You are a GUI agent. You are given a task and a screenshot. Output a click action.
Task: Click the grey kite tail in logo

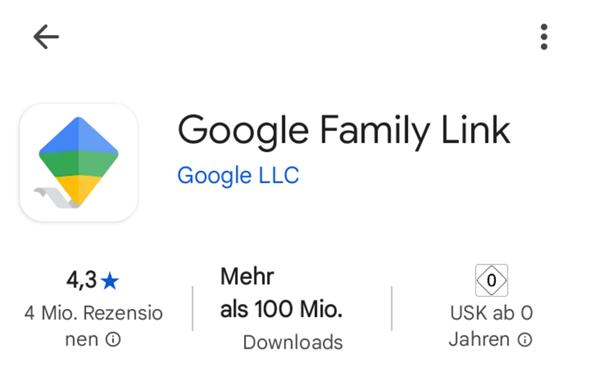pos(55,198)
